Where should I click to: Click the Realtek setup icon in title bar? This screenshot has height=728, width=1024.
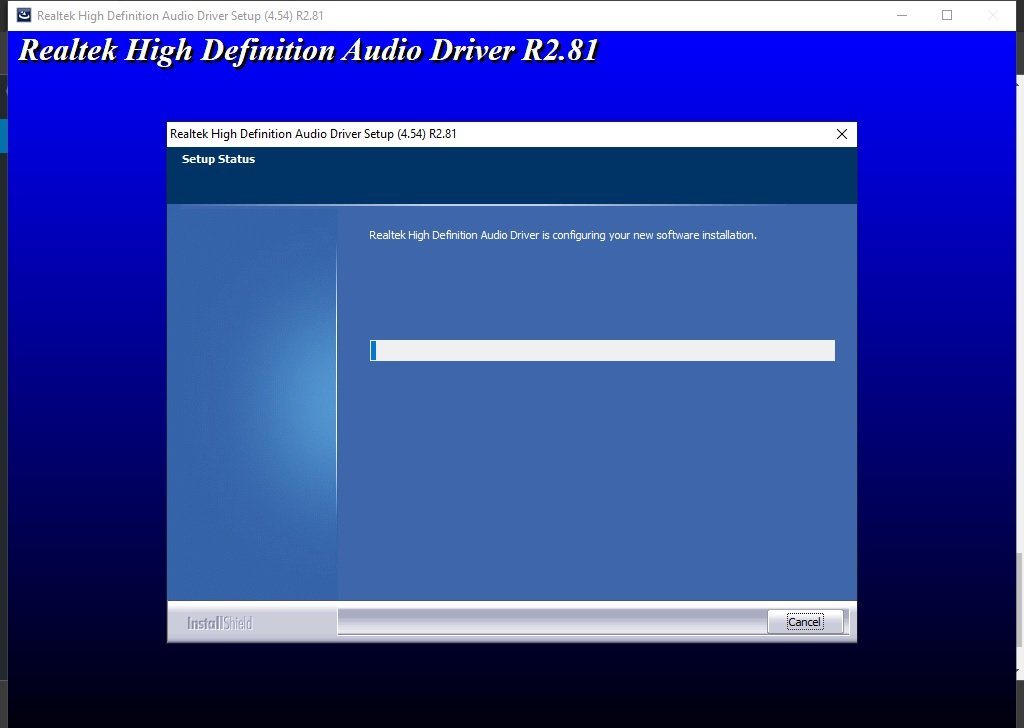(x=24, y=15)
